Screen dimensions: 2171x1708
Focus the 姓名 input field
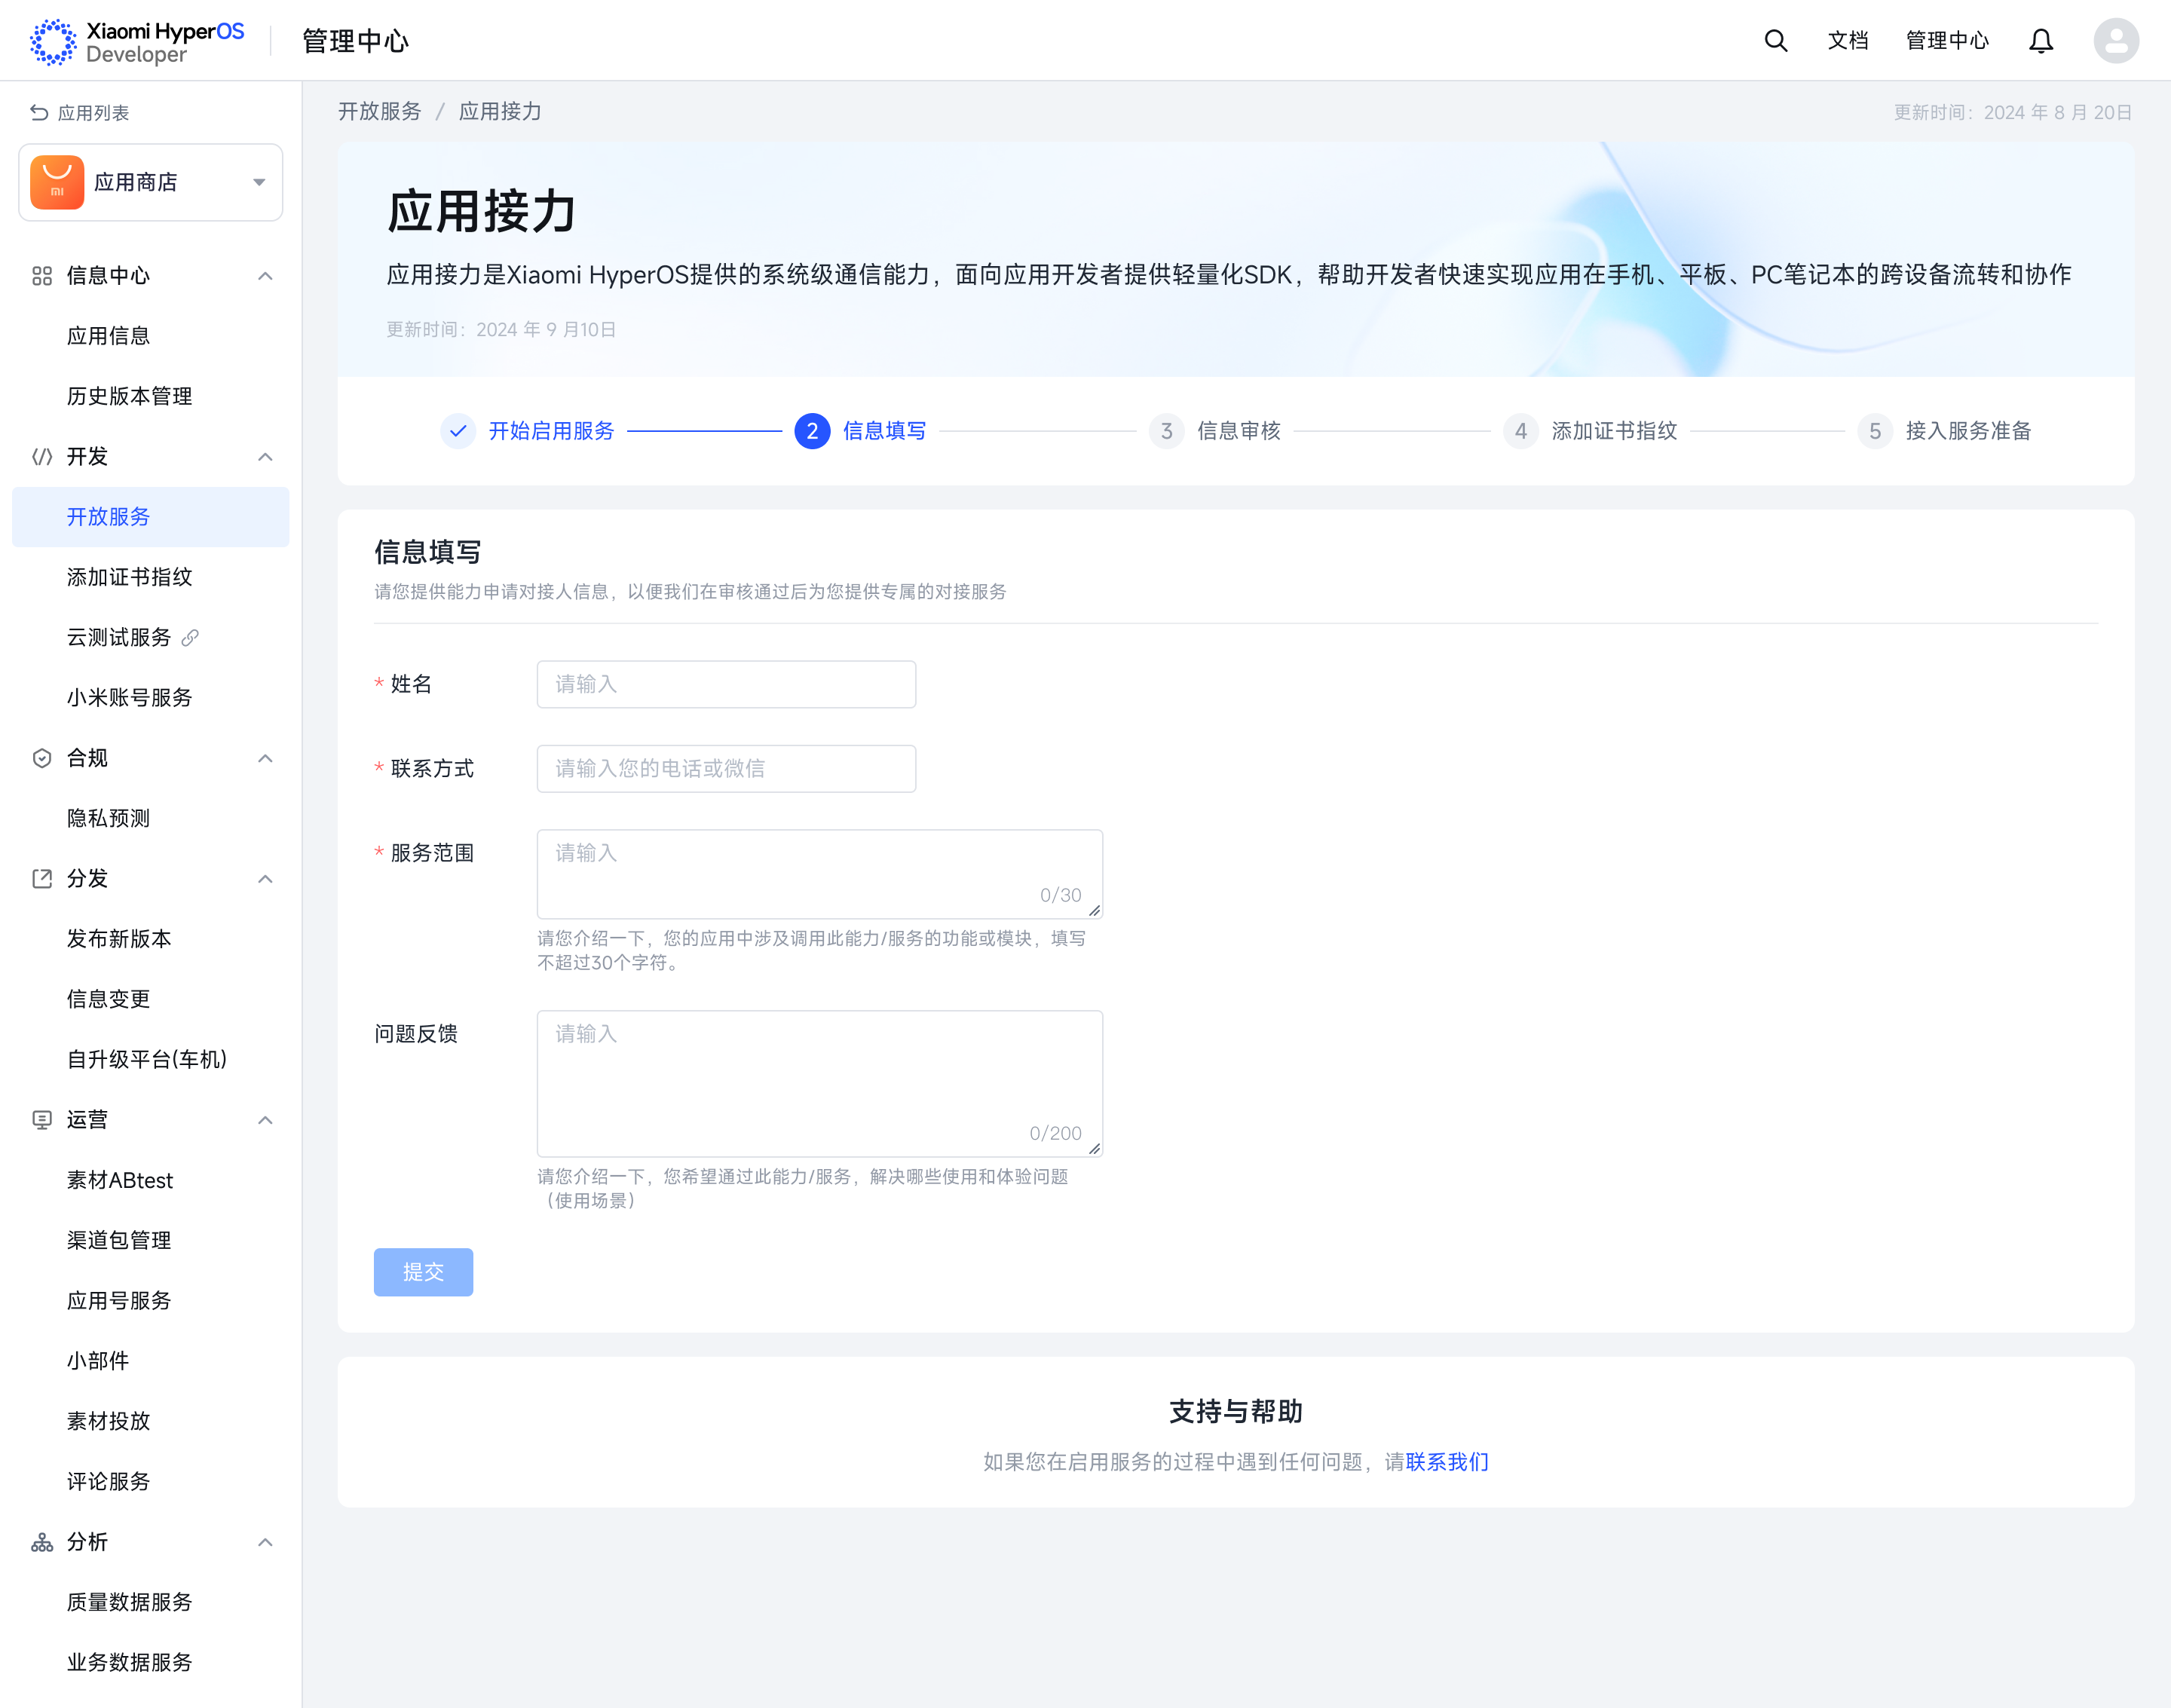coord(726,684)
